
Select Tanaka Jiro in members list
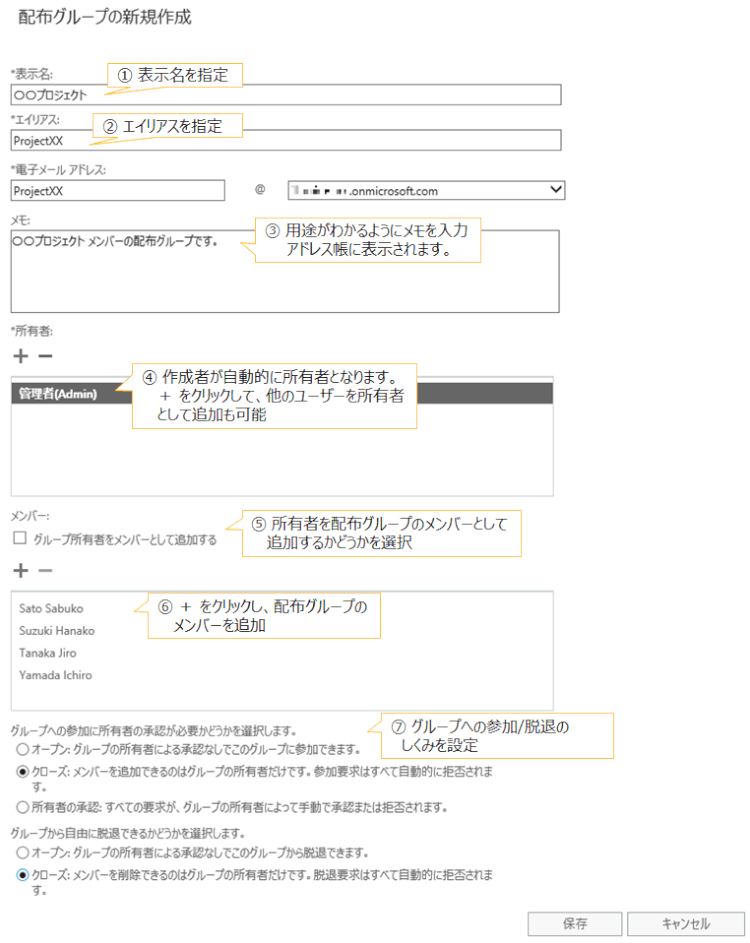pos(48,653)
